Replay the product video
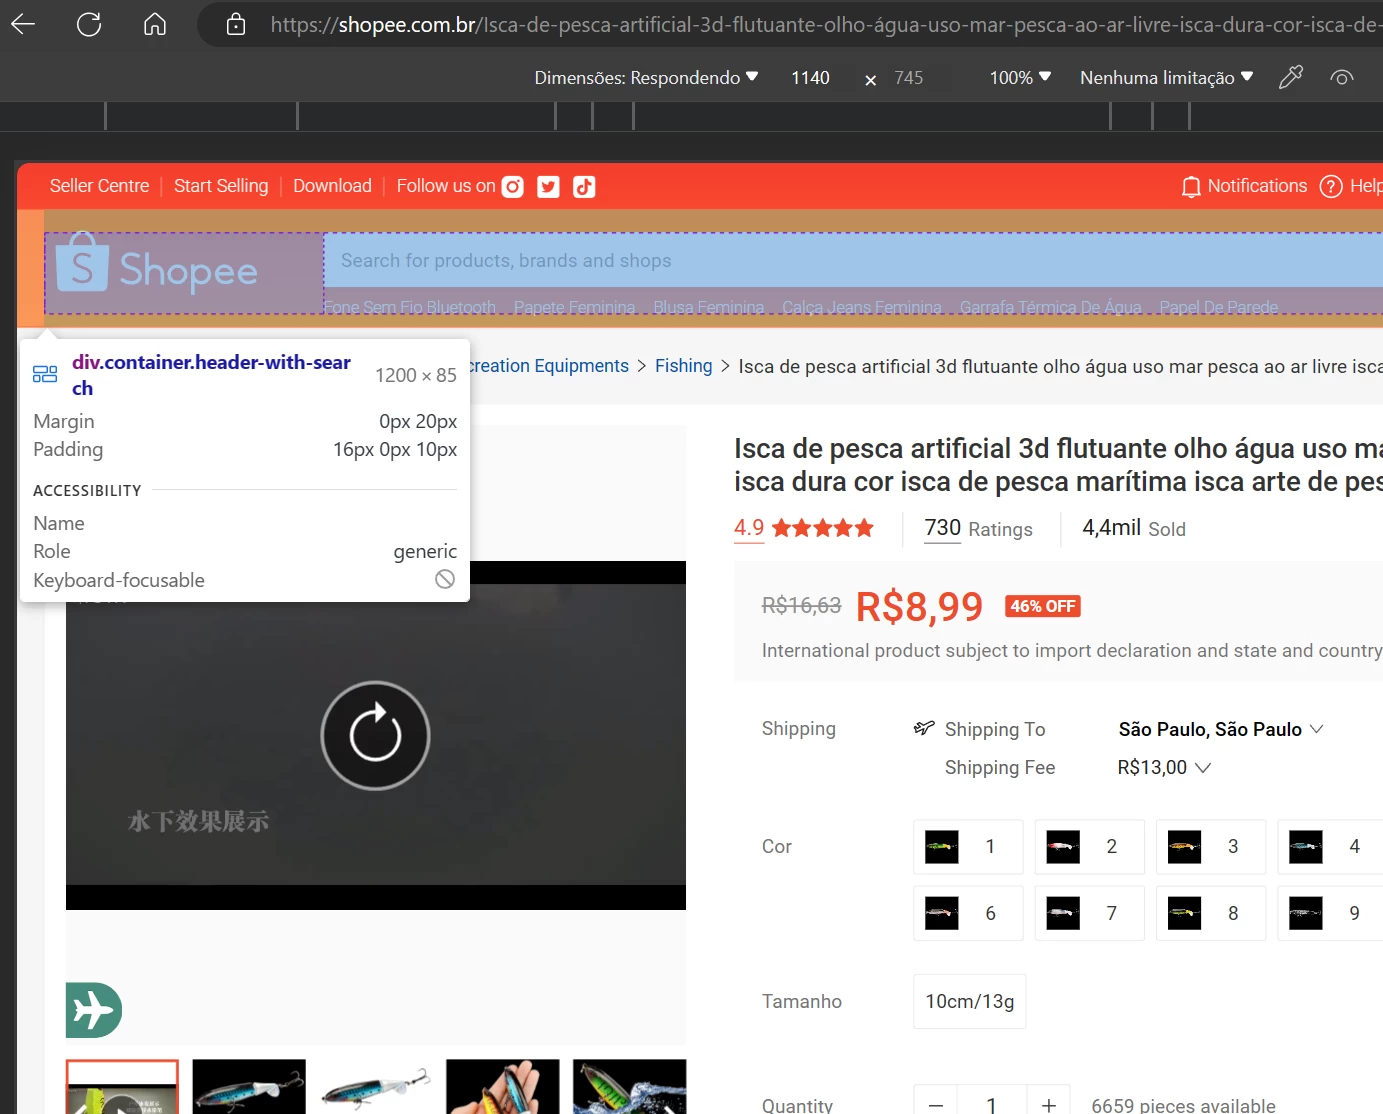1383x1114 pixels. click(375, 736)
